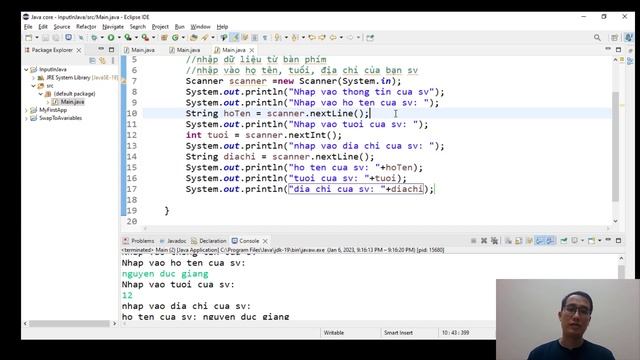Open the Project menu

click(160, 27)
